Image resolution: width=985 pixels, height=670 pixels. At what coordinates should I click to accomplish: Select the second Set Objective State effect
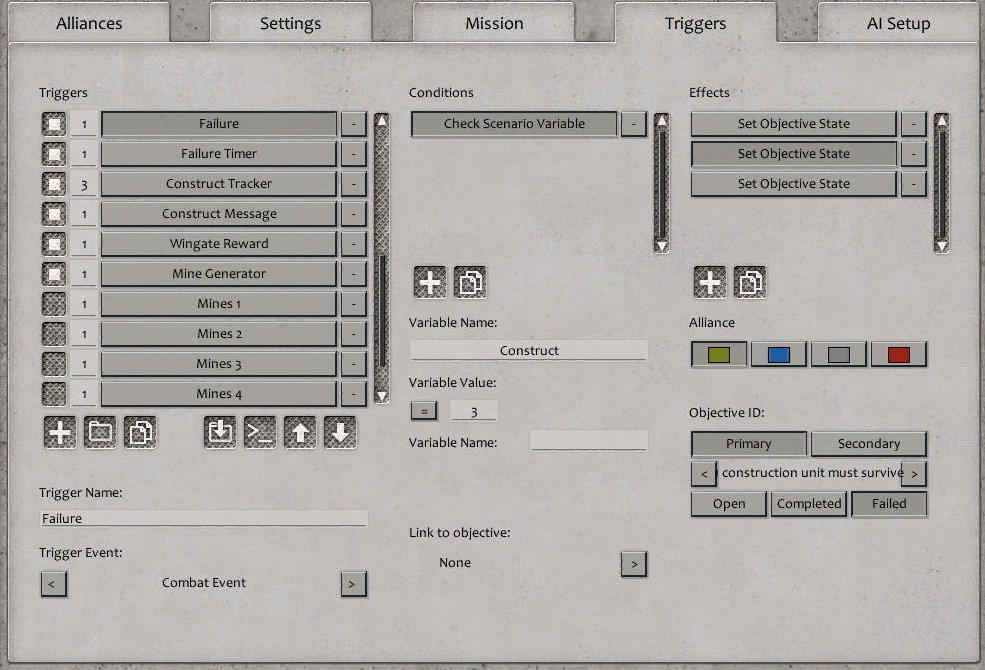pyautogui.click(x=794, y=154)
